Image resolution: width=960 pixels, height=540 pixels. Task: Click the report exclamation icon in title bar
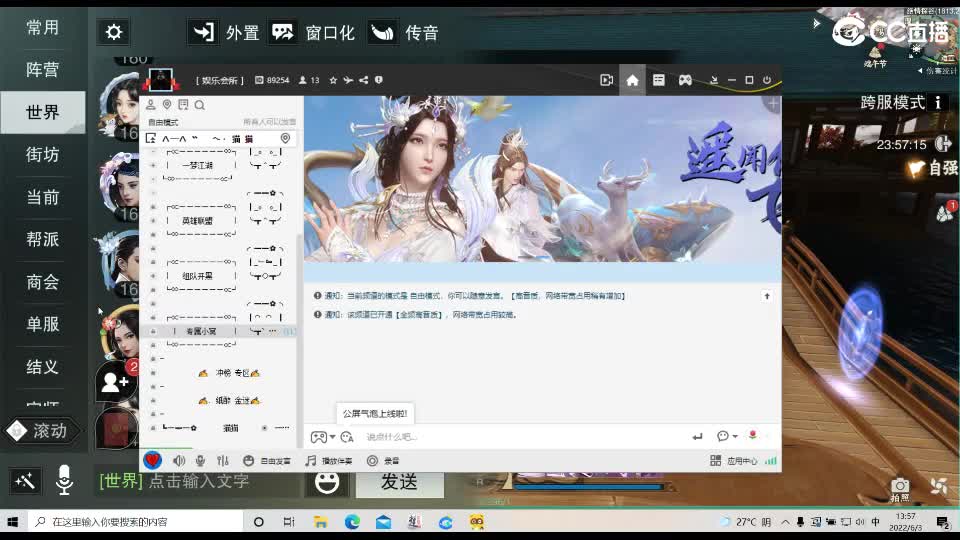point(379,80)
